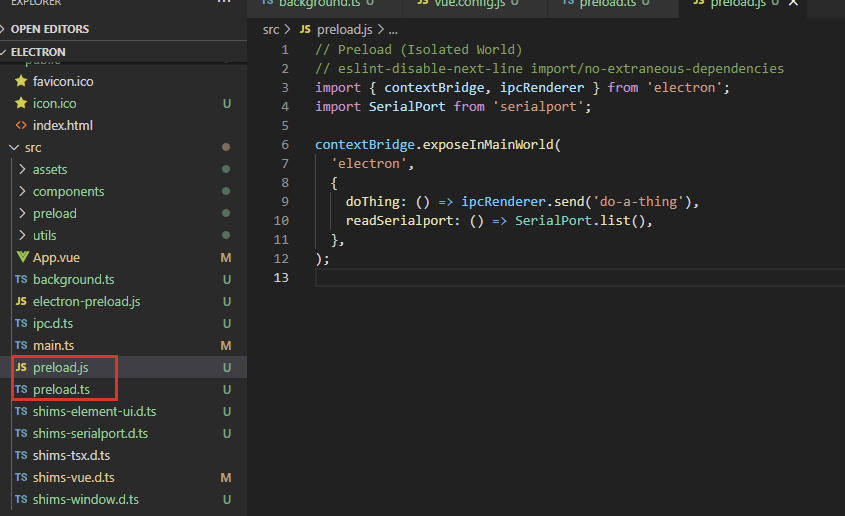Click 'ipcRenderer' on import line 3

pyautogui.click(x=542, y=88)
